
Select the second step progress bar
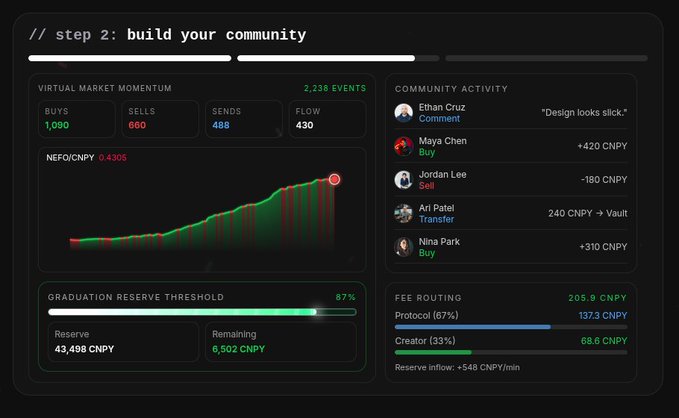338,58
